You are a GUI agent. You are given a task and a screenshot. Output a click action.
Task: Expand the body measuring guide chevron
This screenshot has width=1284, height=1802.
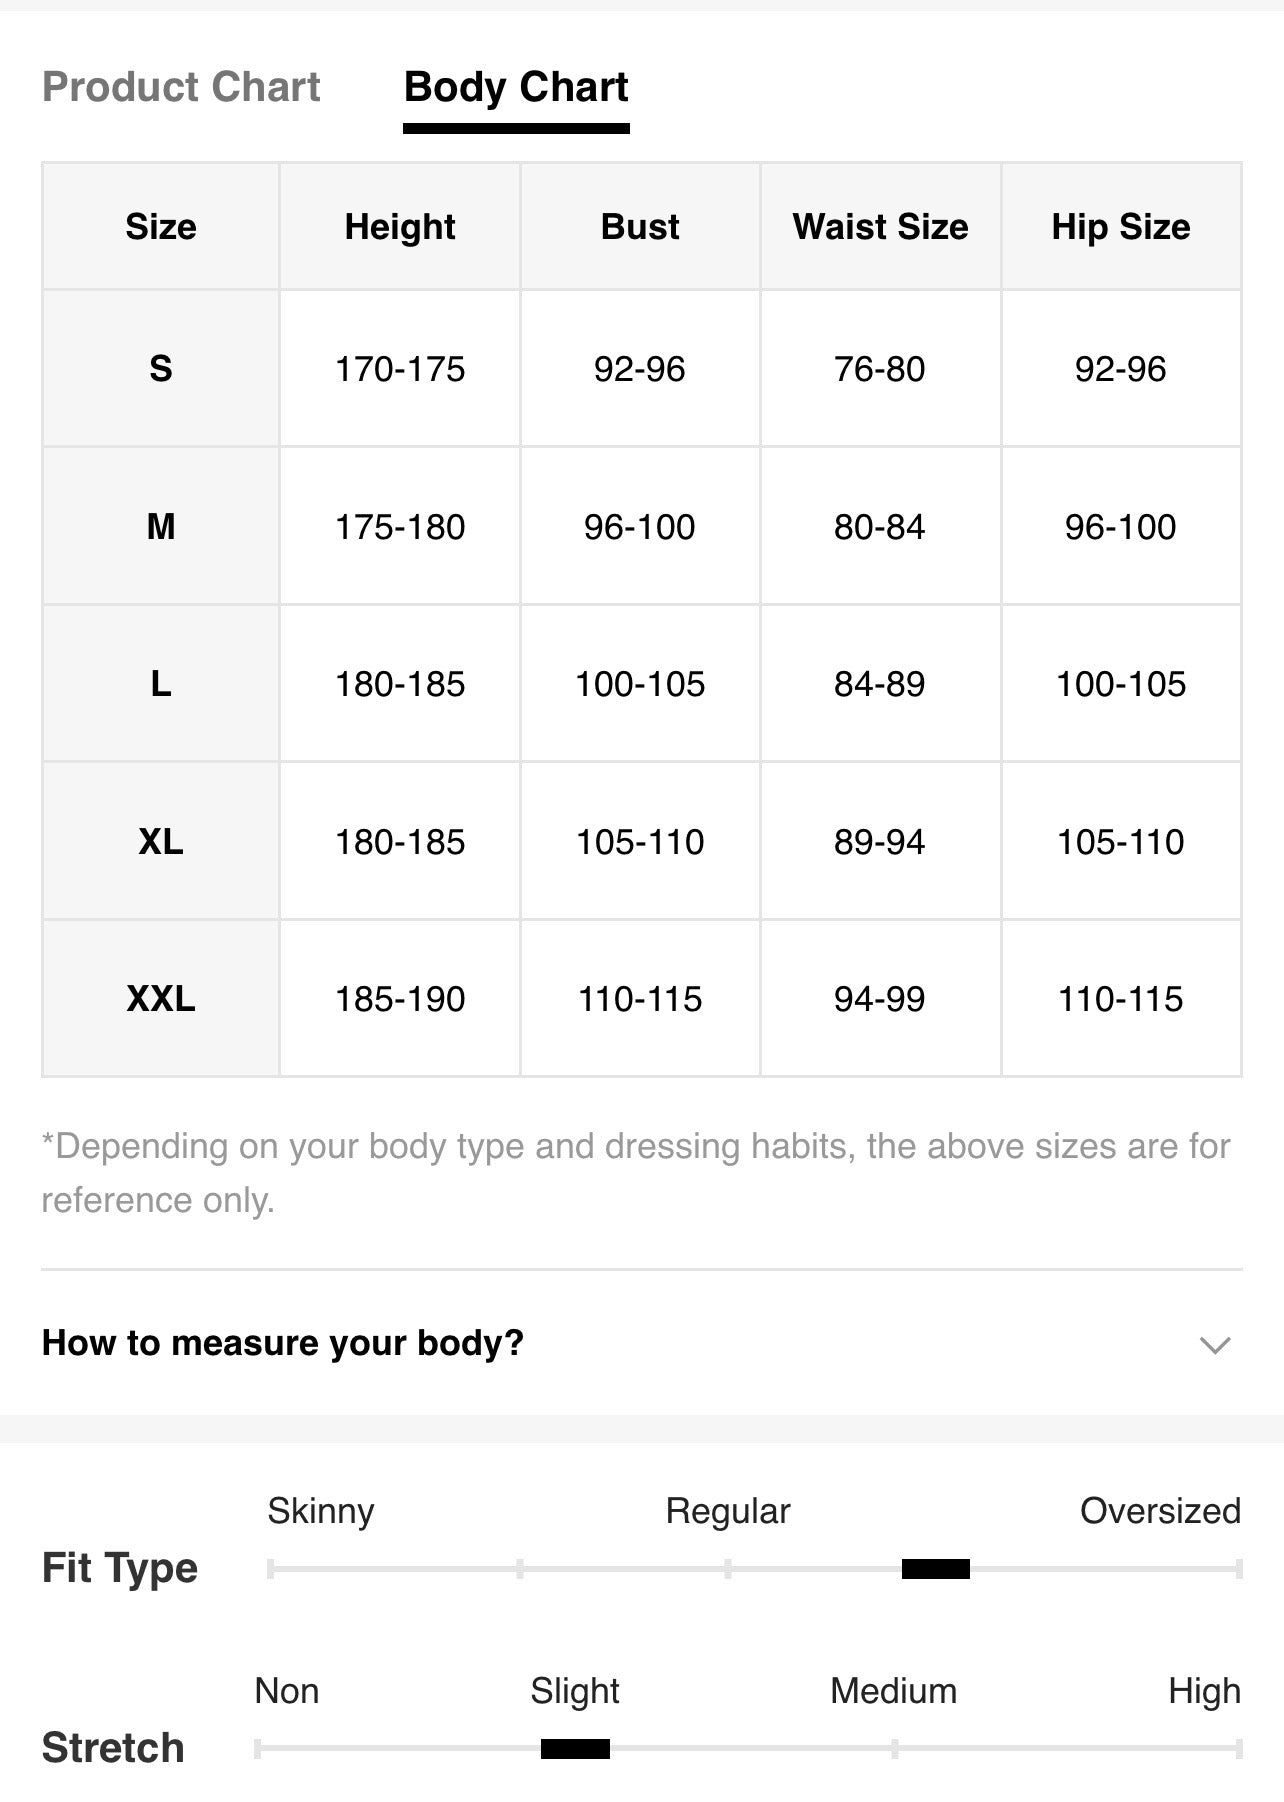click(x=1214, y=1344)
